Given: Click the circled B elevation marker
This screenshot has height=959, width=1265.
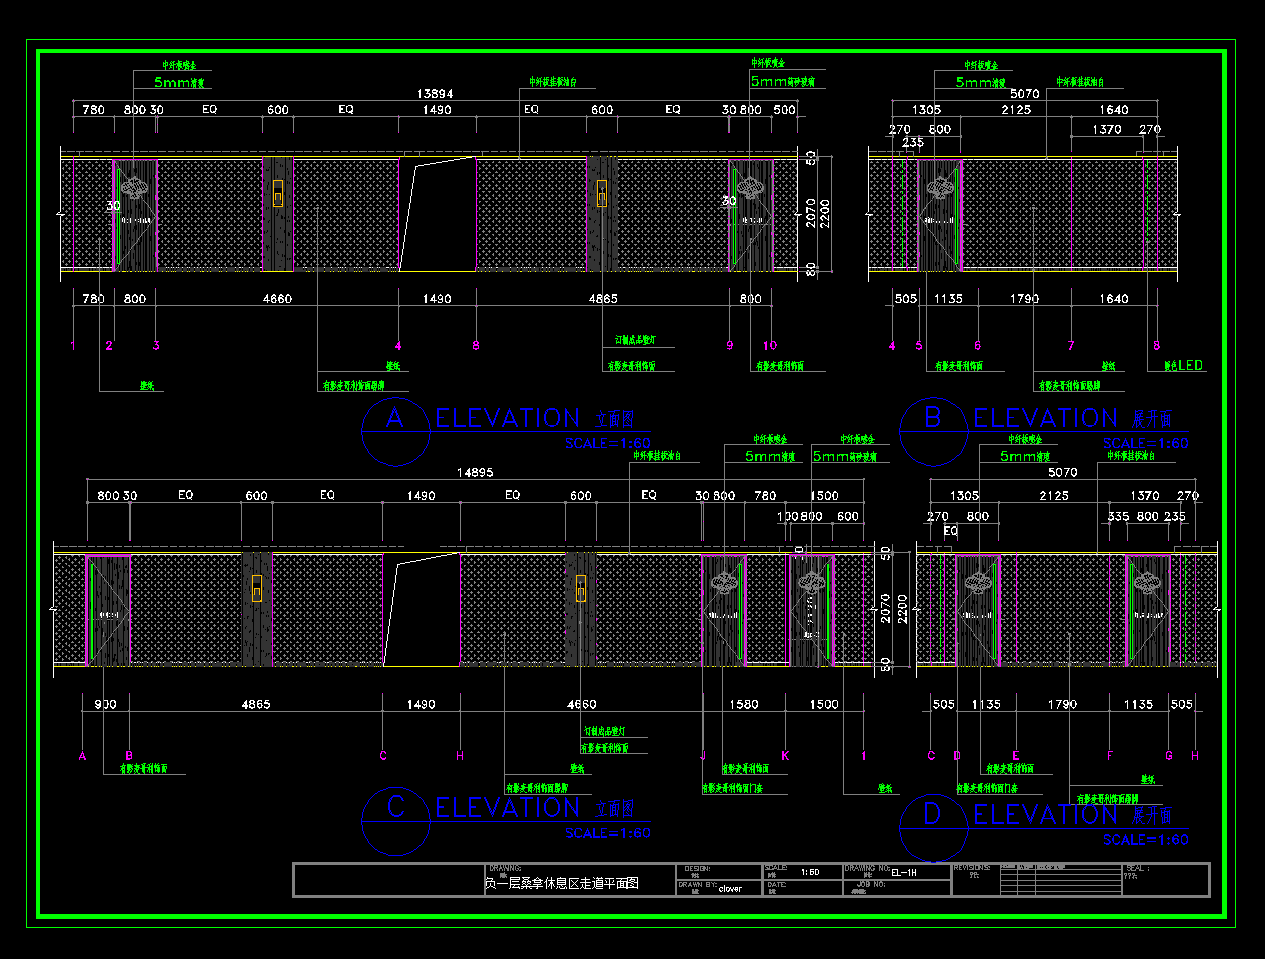Looking at the screenshot, I should pyautogui.click(x=932, y=432).
